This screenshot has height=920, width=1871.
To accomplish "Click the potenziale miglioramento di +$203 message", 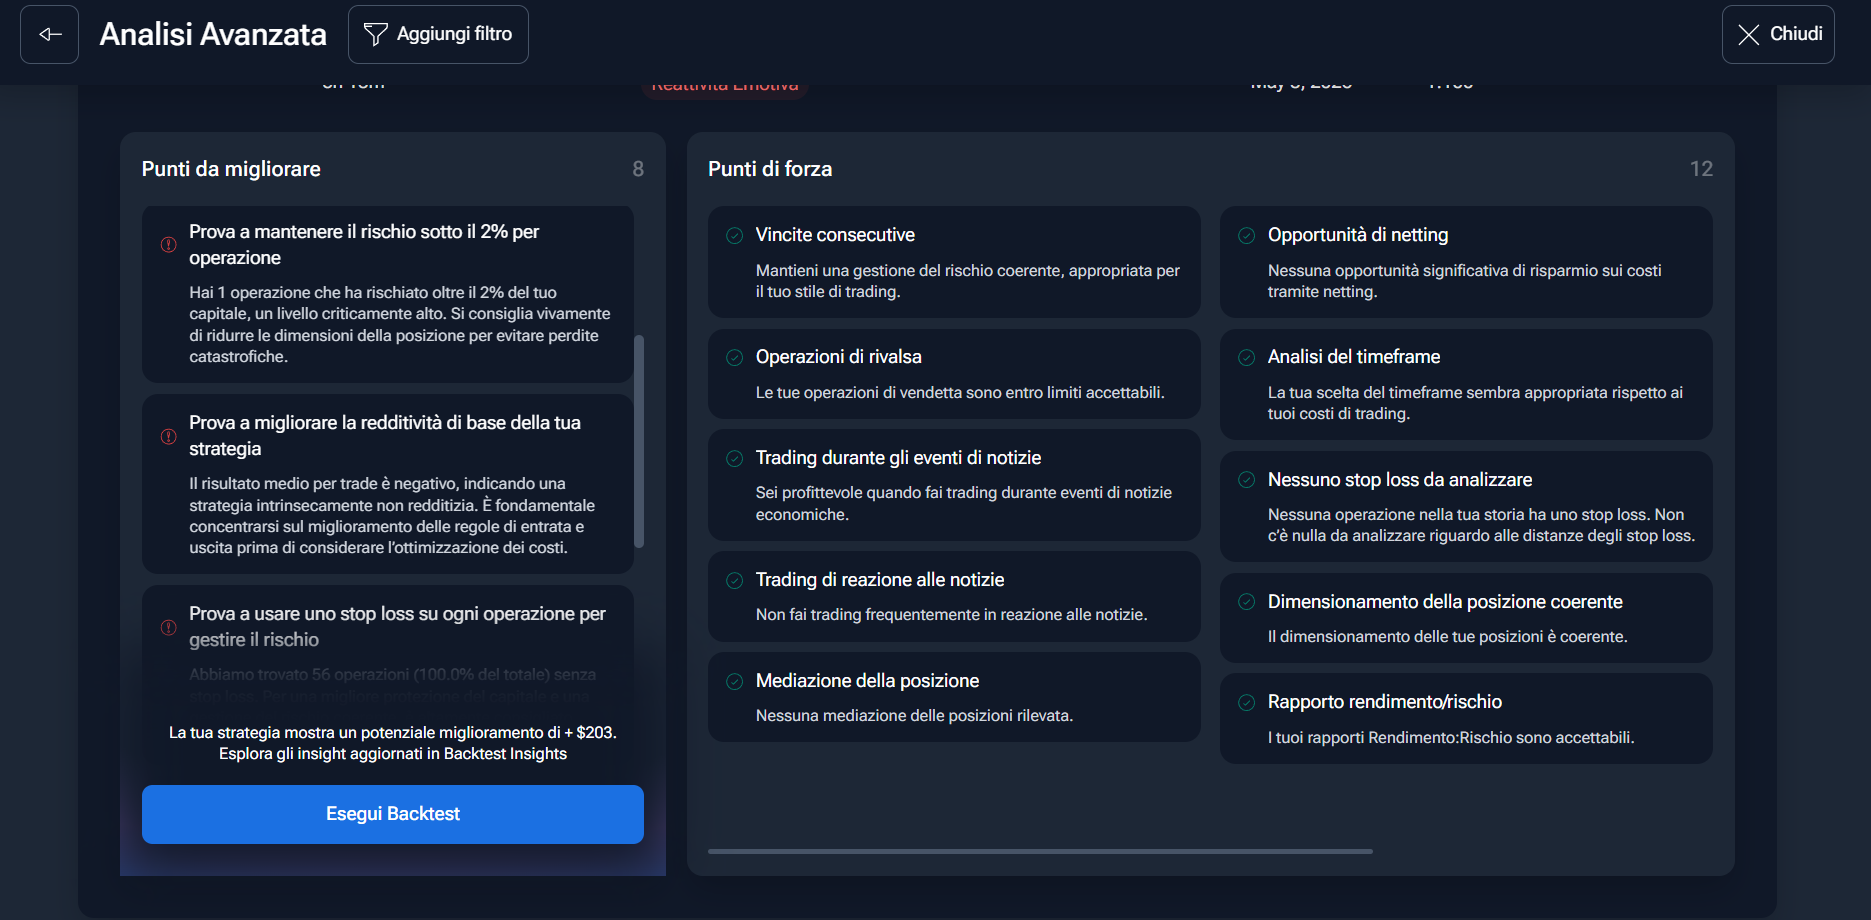I will click(x=393, y=743).
